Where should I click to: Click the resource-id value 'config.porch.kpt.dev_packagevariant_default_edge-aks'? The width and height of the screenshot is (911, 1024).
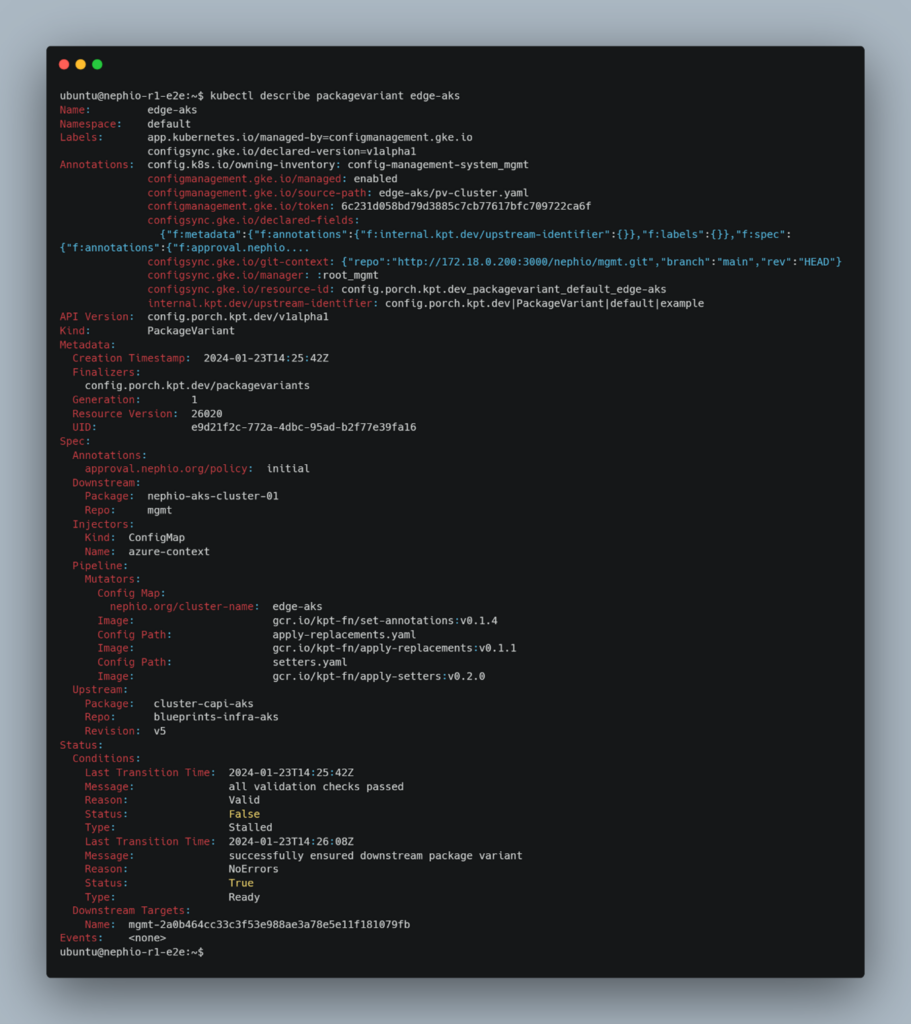pos(503,289)
